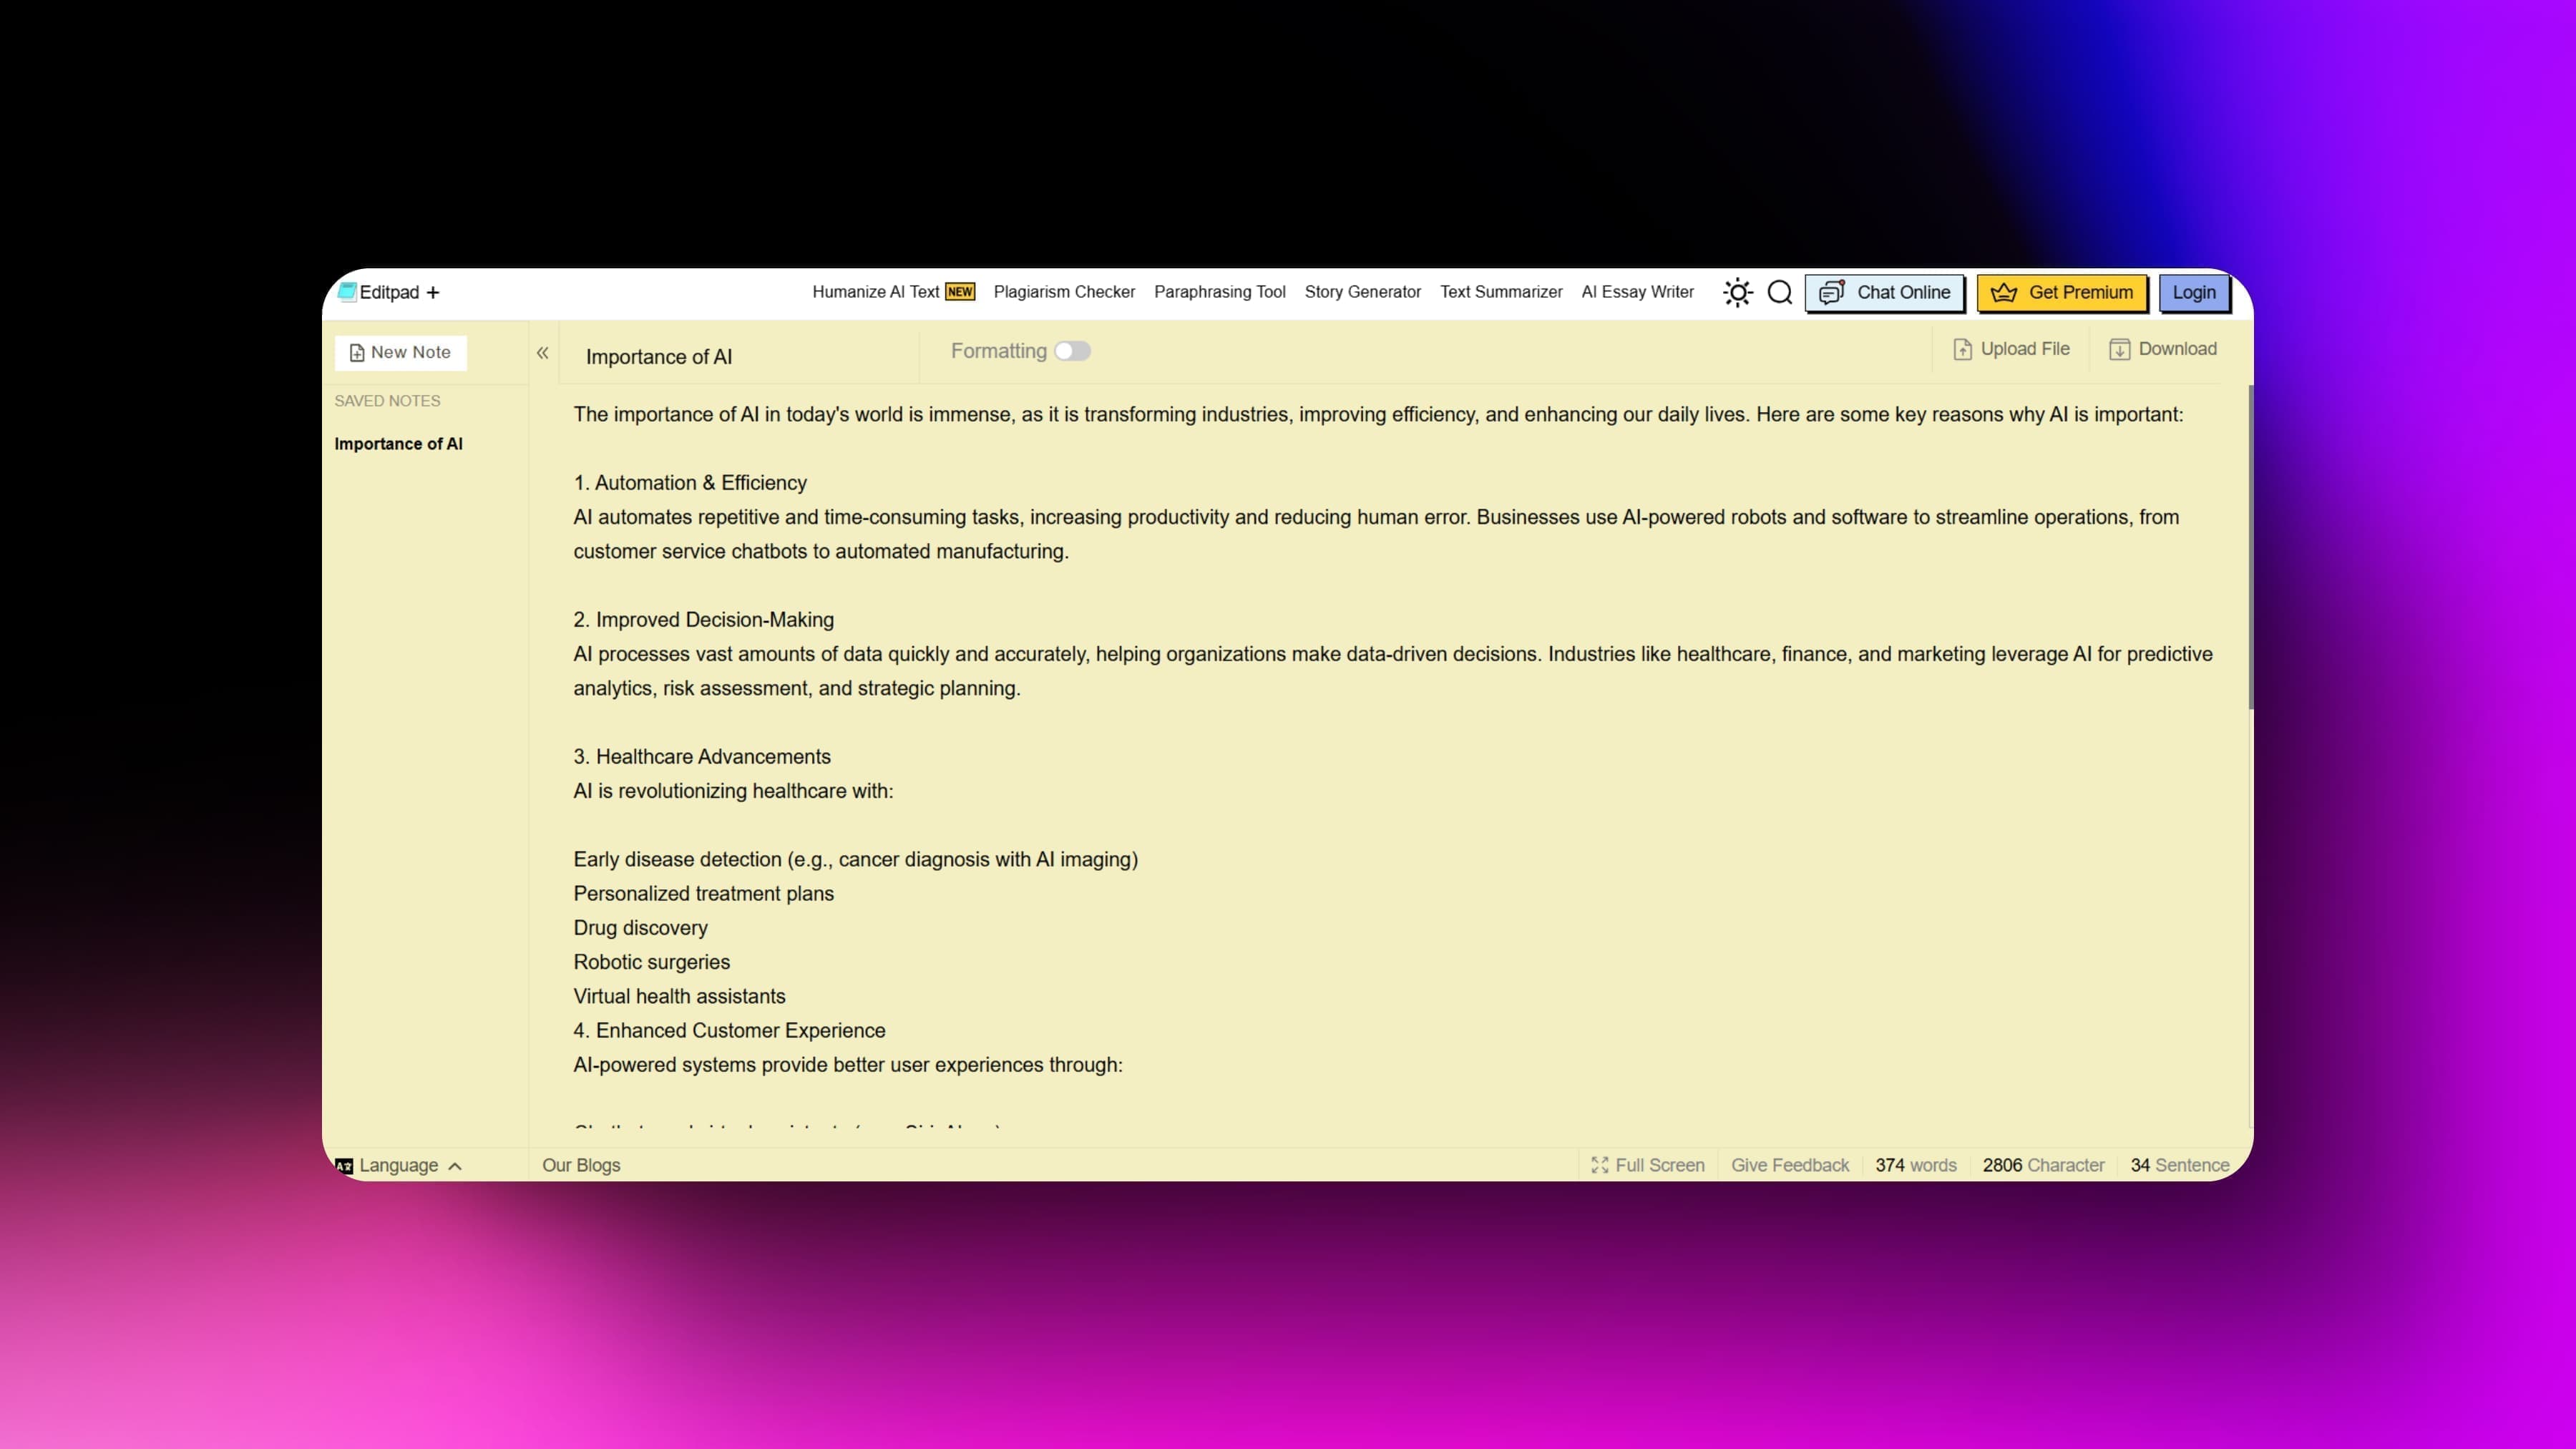Toggle the Formatting switch on

[x=1074, y=351]
